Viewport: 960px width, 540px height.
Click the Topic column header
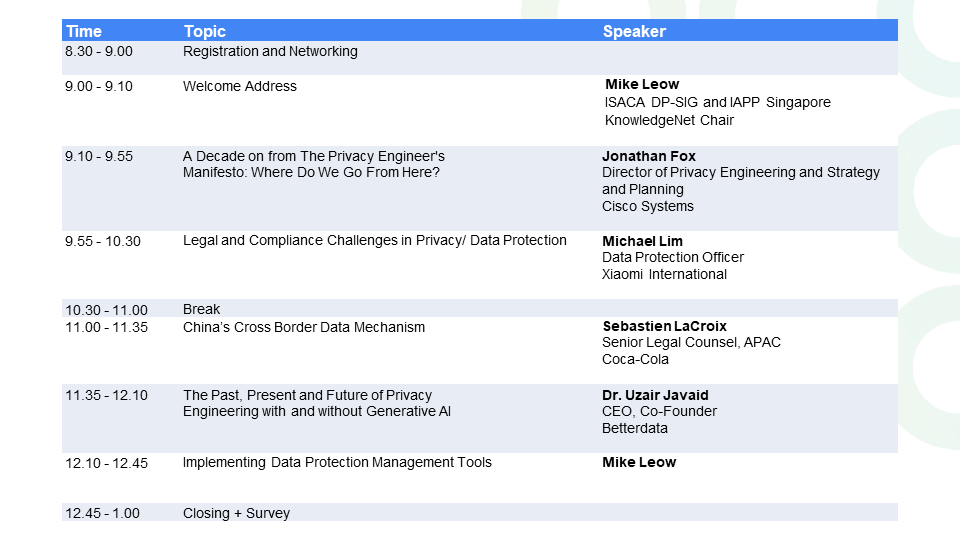pyautogui.click(x=204, y=31)
